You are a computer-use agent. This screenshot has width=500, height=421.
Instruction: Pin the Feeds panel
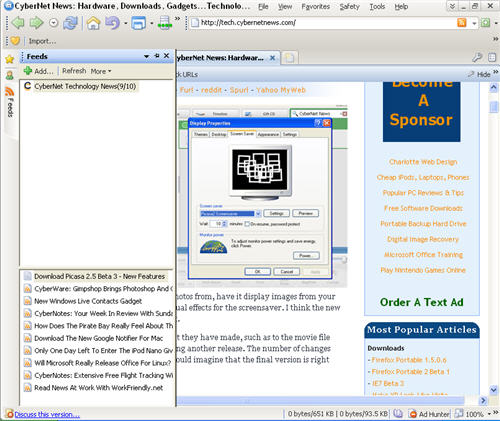tap(157, 56)
